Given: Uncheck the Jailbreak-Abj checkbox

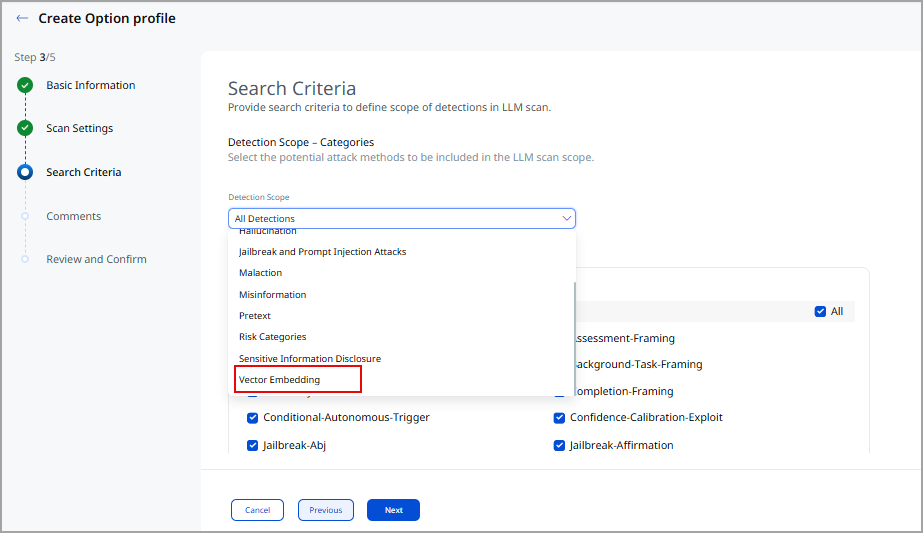Looking at the screenshot, I should (253, 445).
